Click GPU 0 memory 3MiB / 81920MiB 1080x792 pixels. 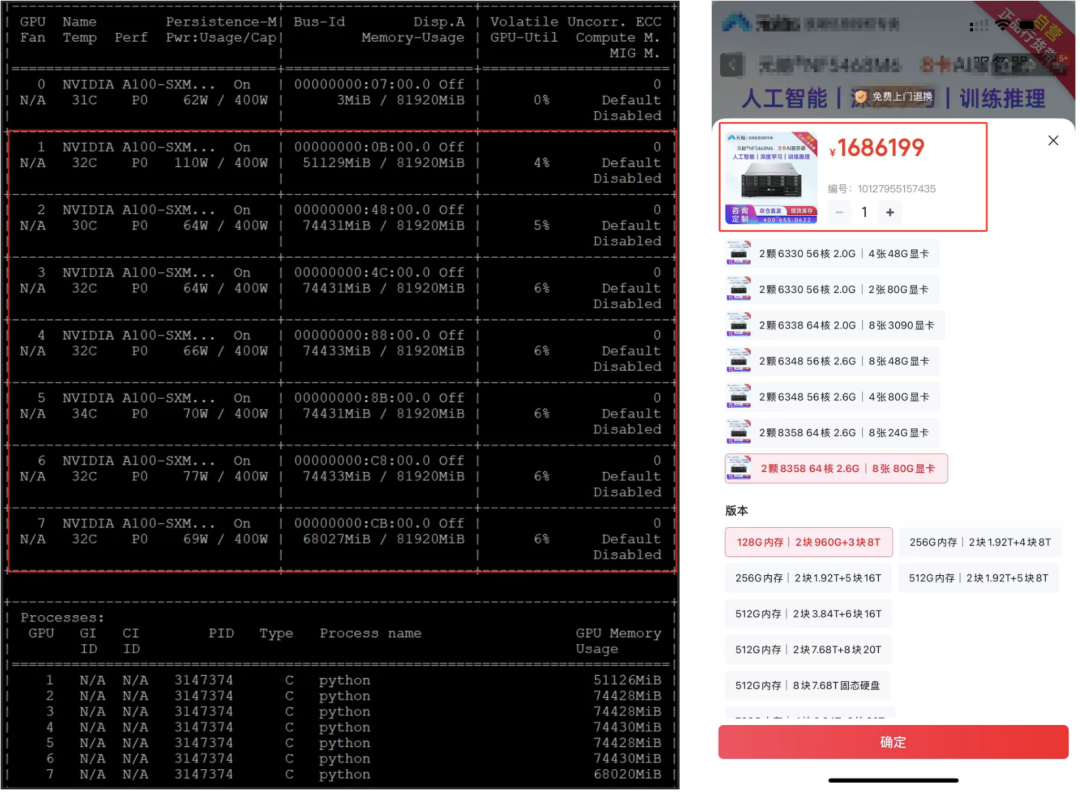tap(400, 101)
